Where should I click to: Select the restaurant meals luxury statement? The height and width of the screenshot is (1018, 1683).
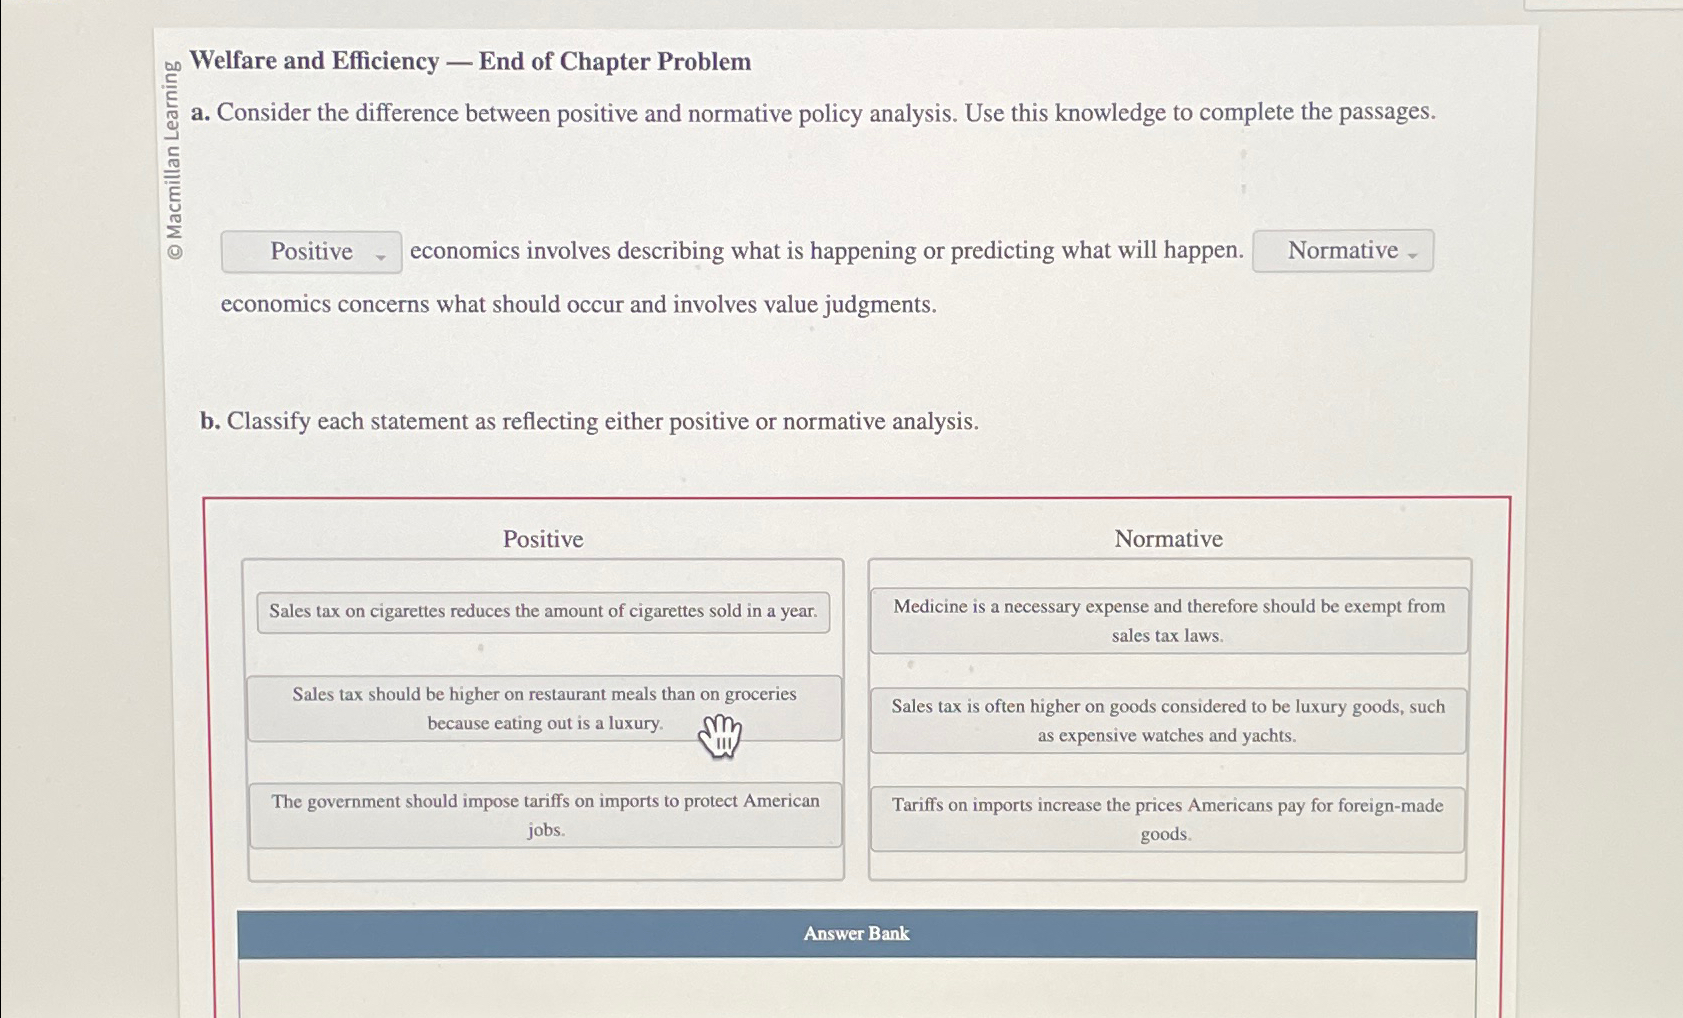544,708
